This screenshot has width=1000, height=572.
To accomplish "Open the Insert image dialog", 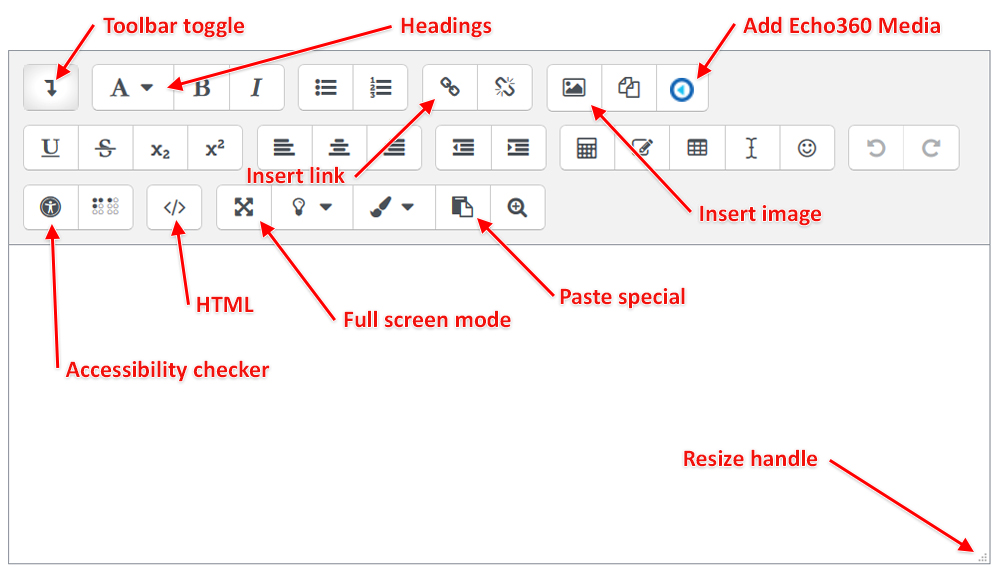I will (574, 87).
